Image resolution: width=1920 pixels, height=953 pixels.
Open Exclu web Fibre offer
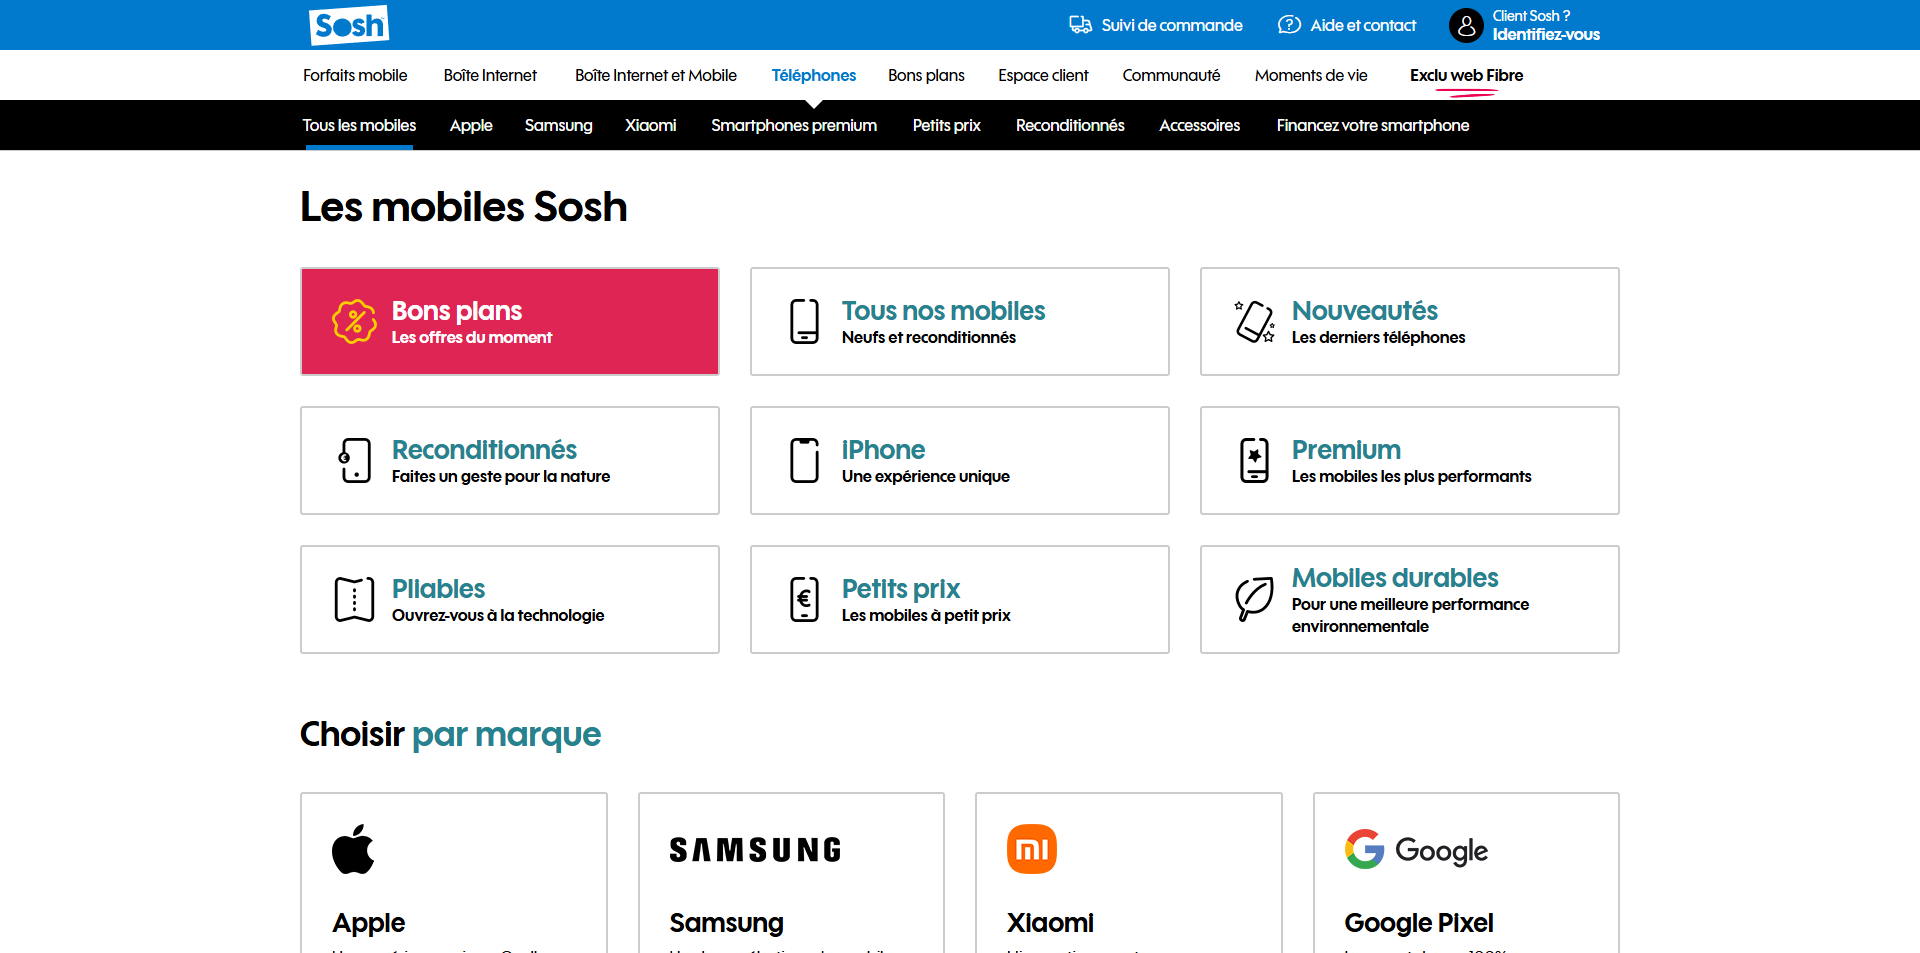(x=1466, y=75)
